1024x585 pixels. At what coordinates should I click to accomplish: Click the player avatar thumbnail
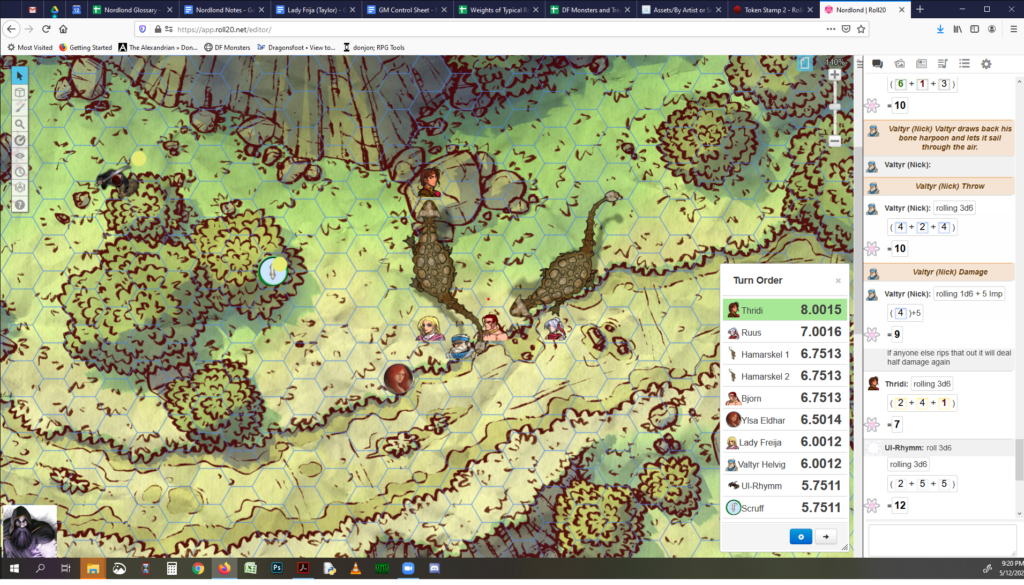pos(29,531)
